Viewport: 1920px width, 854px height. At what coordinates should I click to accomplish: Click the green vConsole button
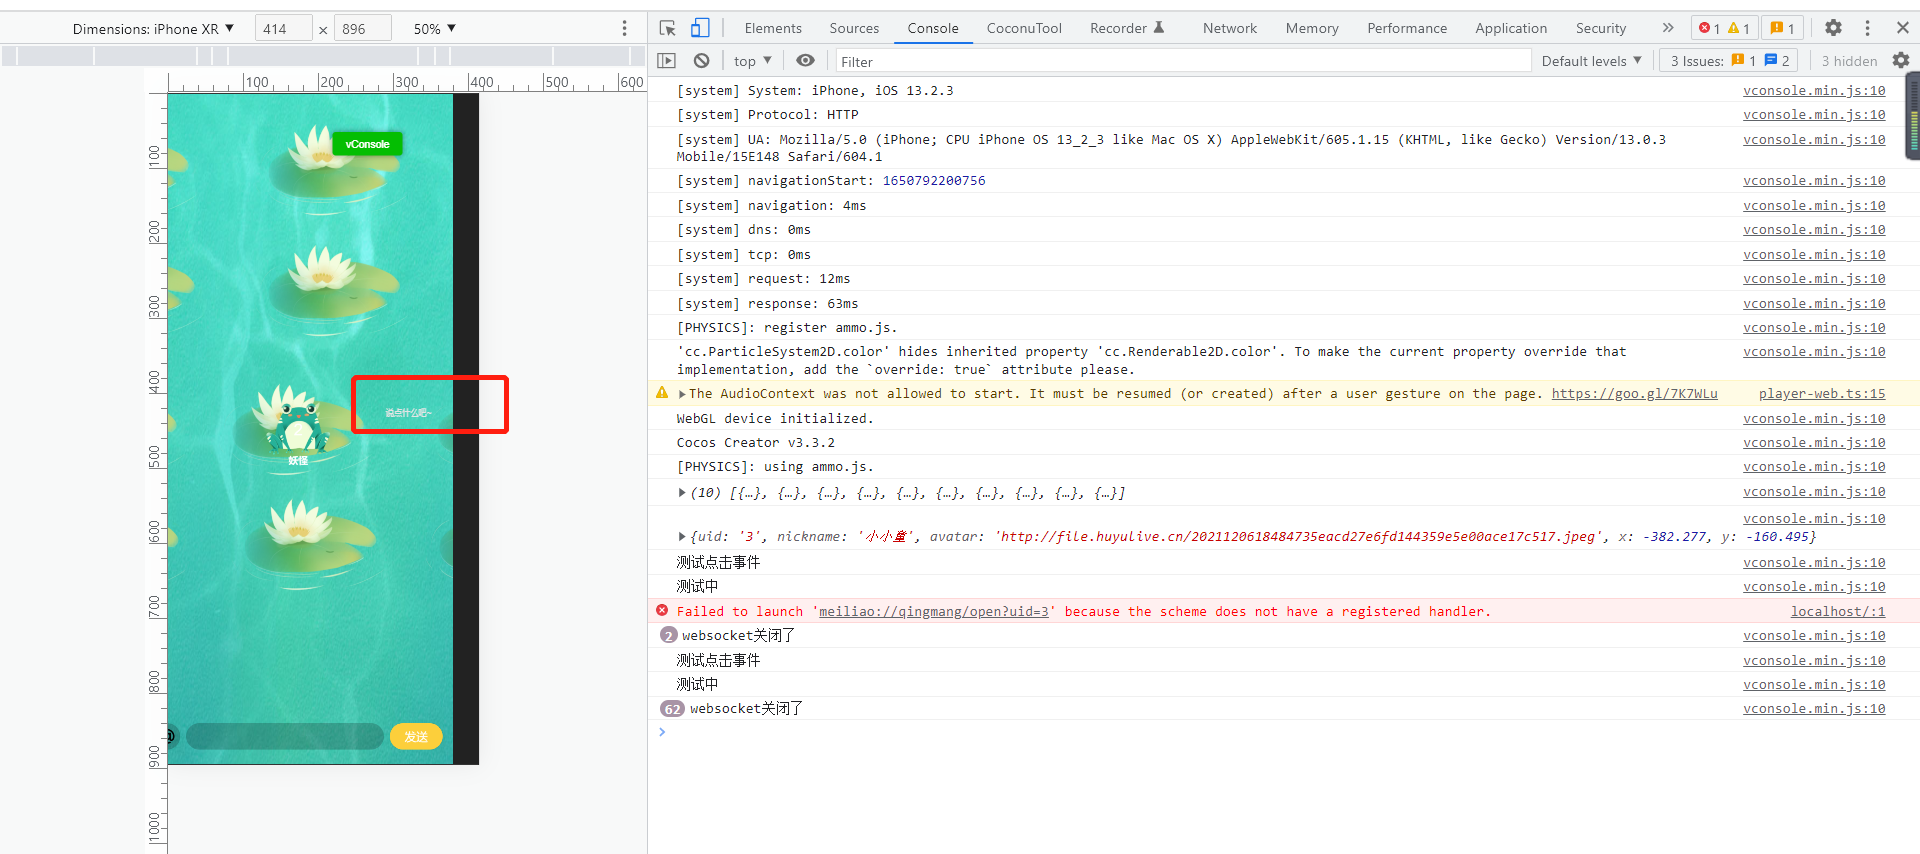coord(367,144)
